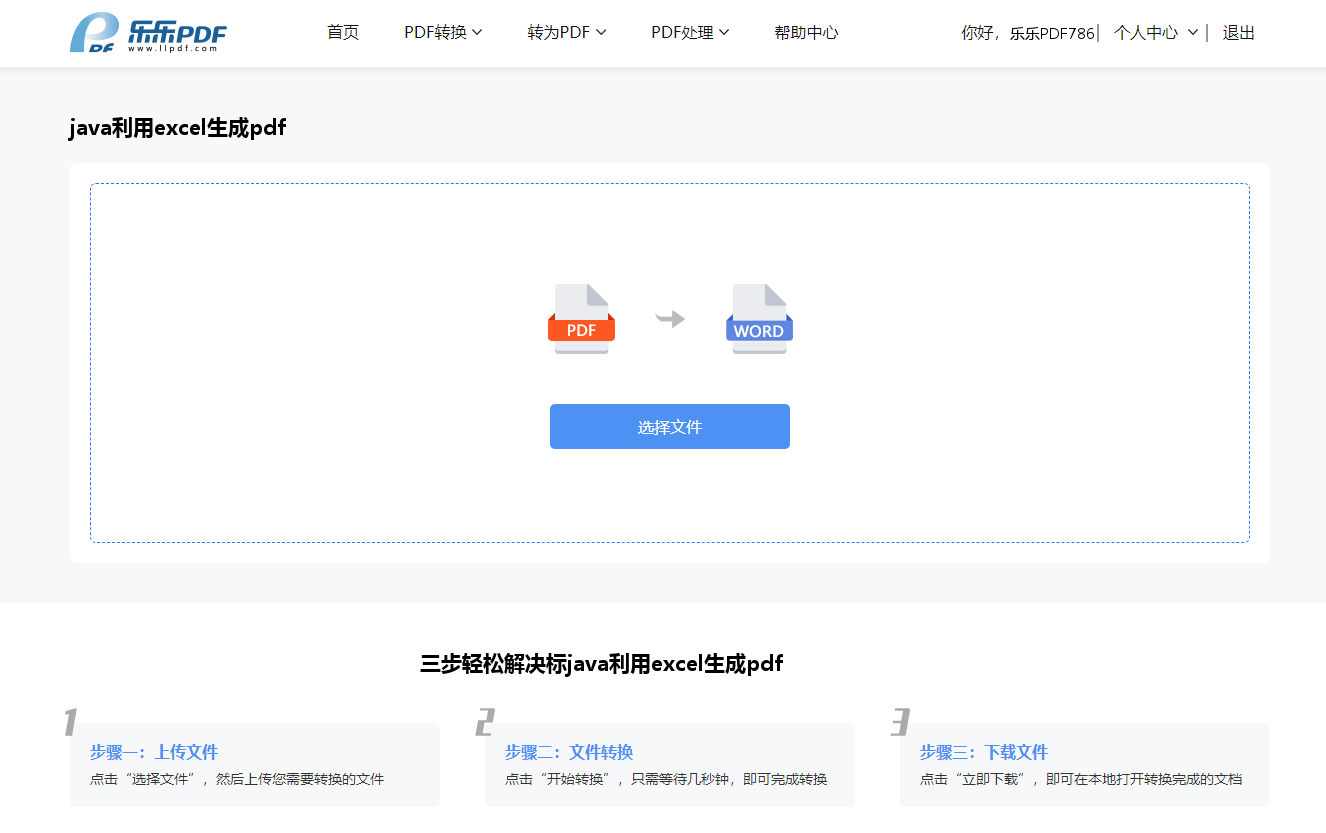Expand the 转为PDF dropdown menu
This screenshot has height=833, width=1326.
[x=567, y=33]
